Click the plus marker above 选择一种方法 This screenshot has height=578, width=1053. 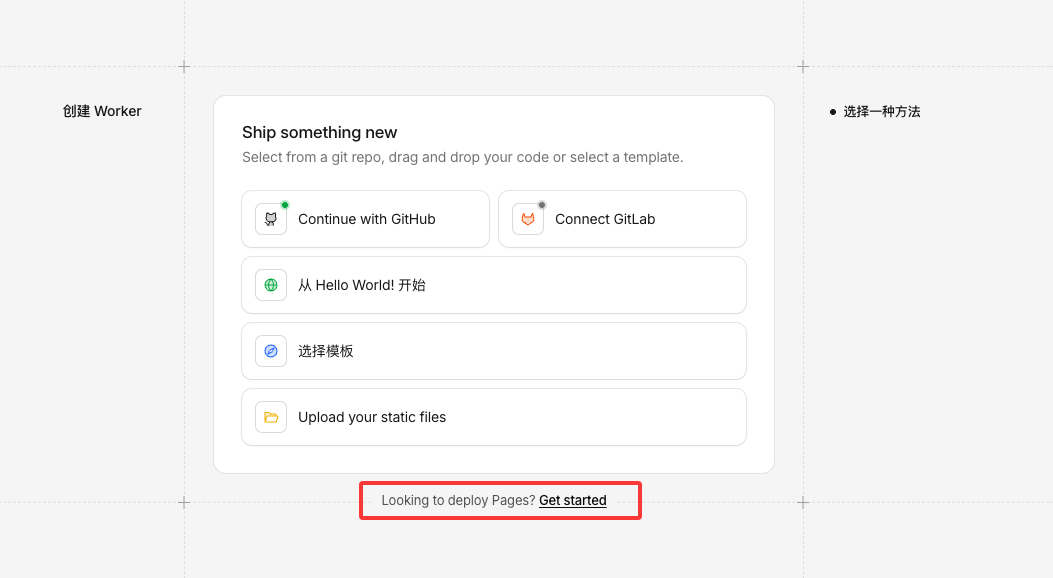point(802,67)
